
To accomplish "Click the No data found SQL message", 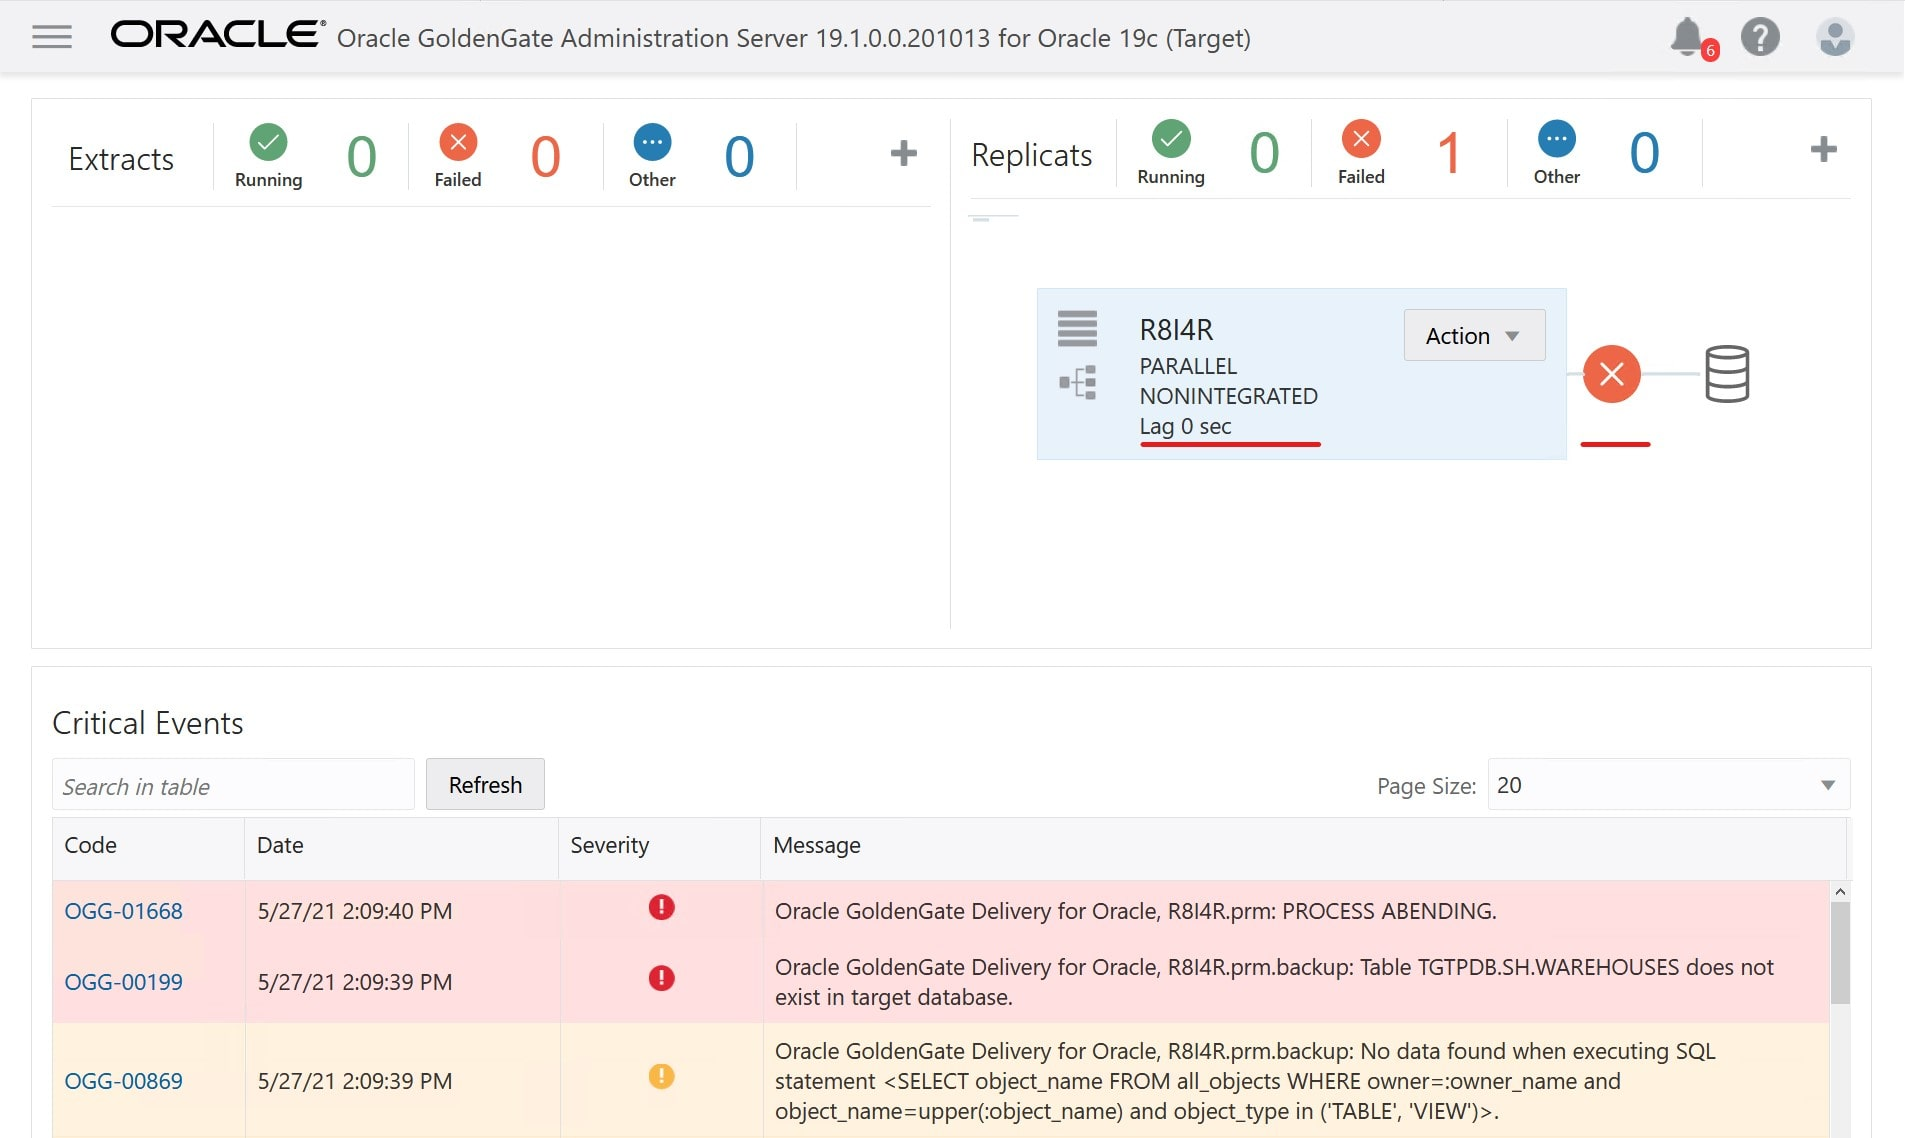I will coord(1245,1081).
